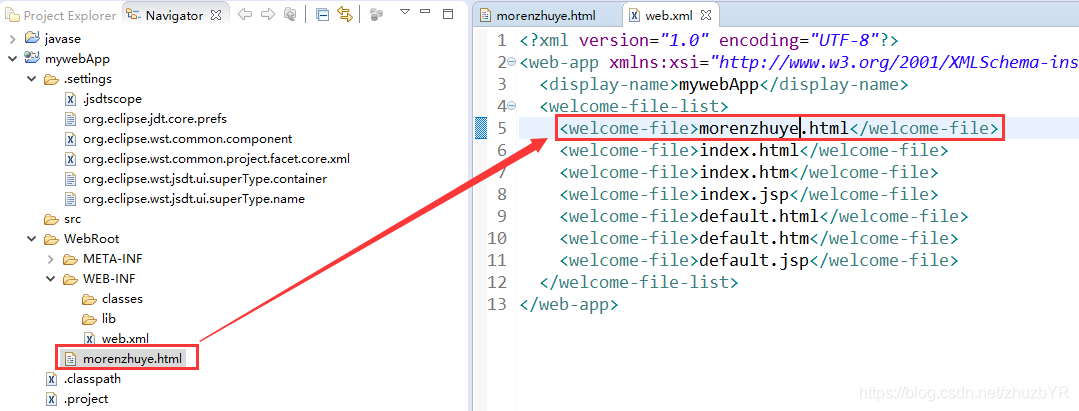Viewport: 1079px width, 411px height.
Task: Click the Forward arrow in Navigator toolbar
Action: pos(268,14)
